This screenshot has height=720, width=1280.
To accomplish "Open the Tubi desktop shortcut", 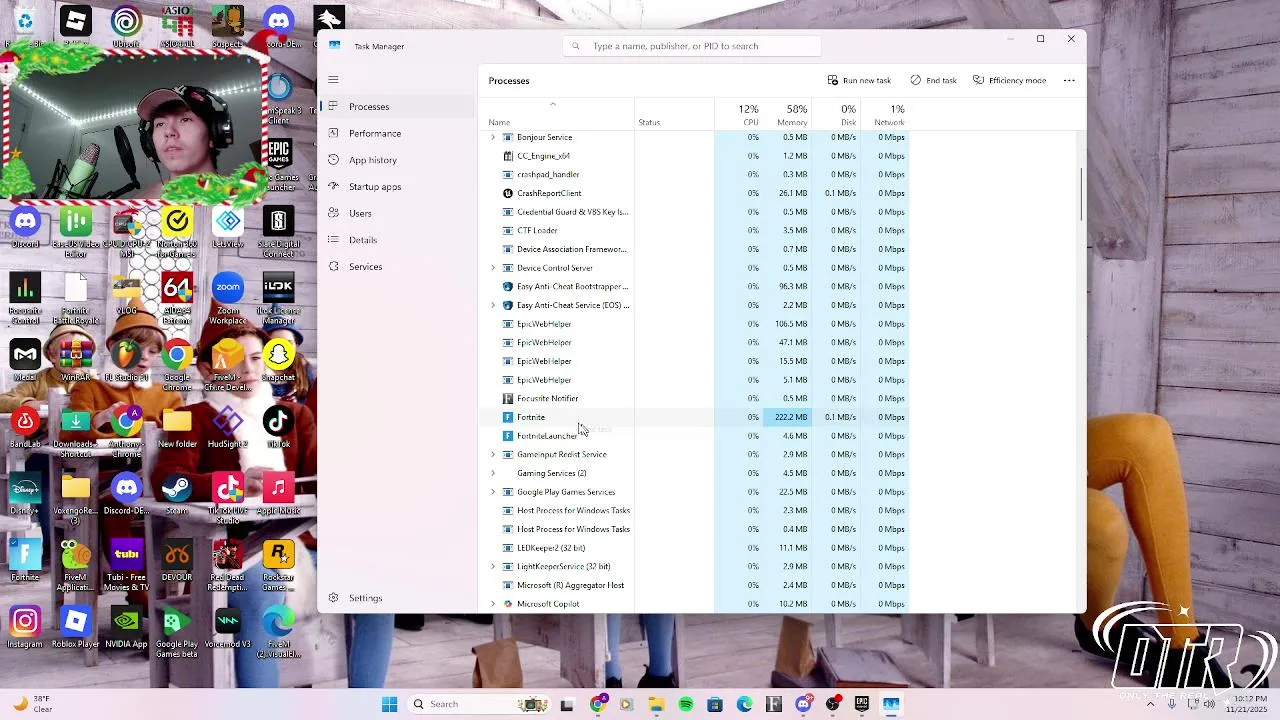I will [x=126, y=566].
